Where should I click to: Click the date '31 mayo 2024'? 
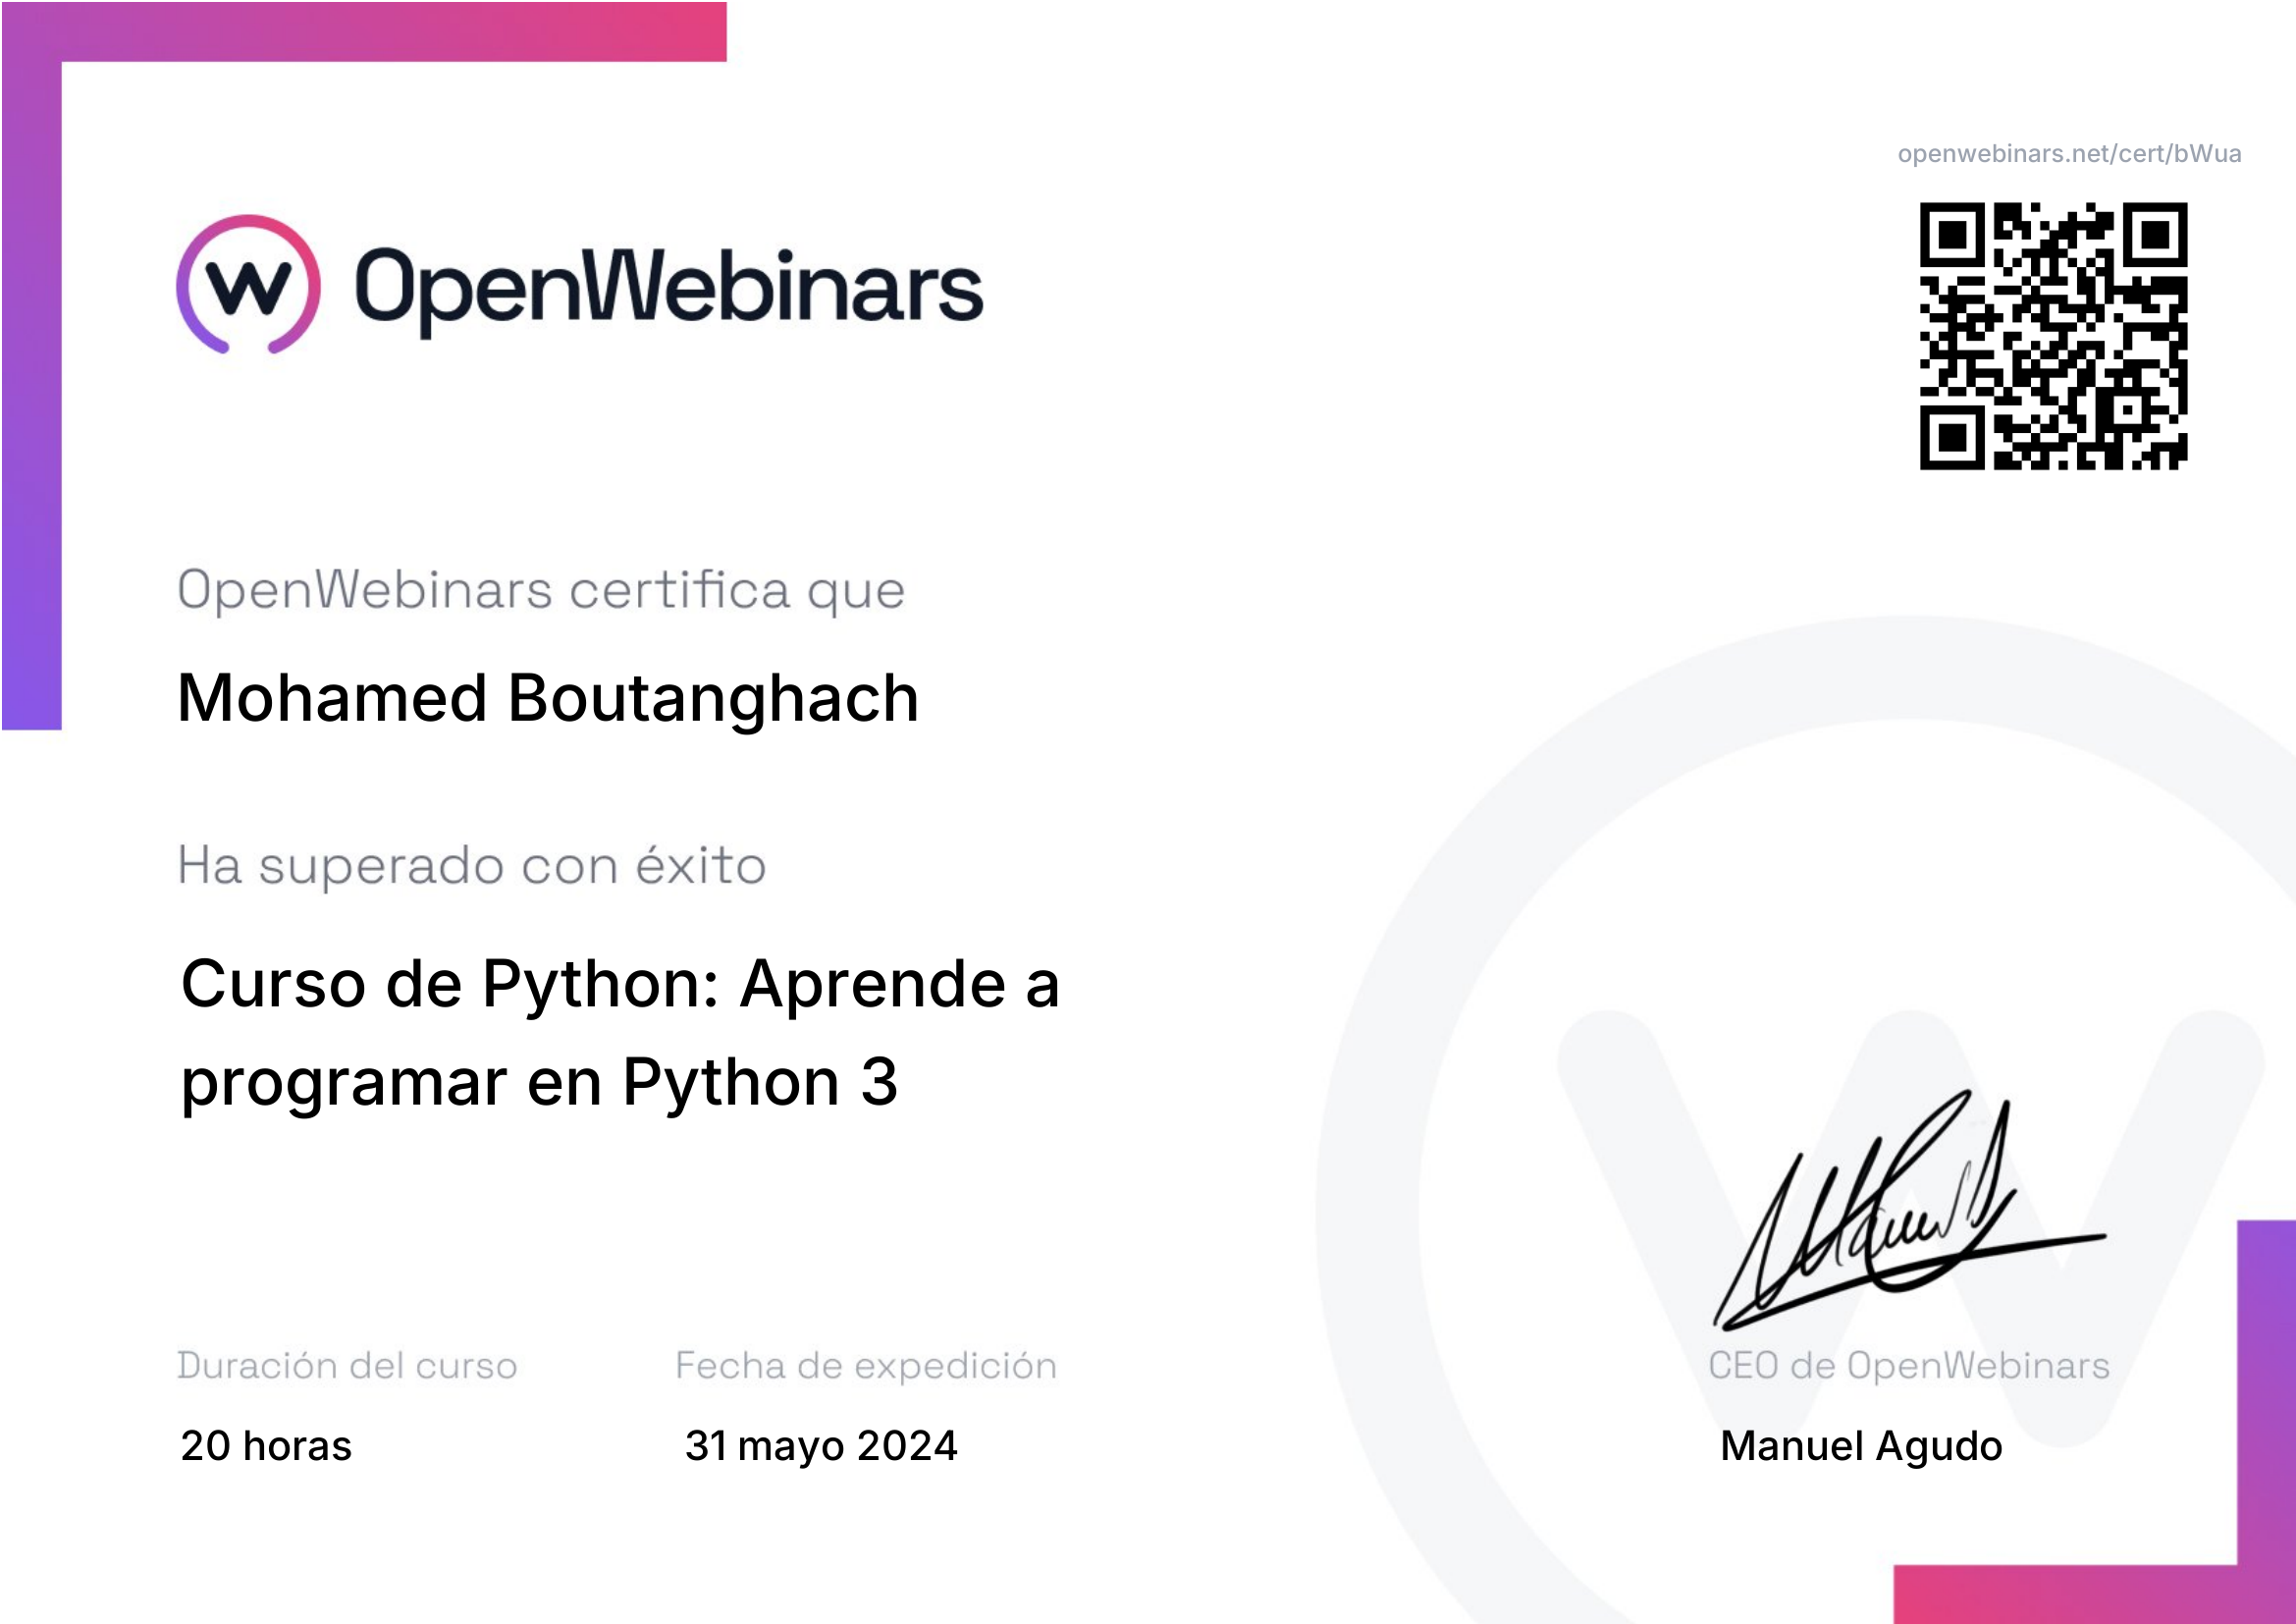(x=820, y=1446)
